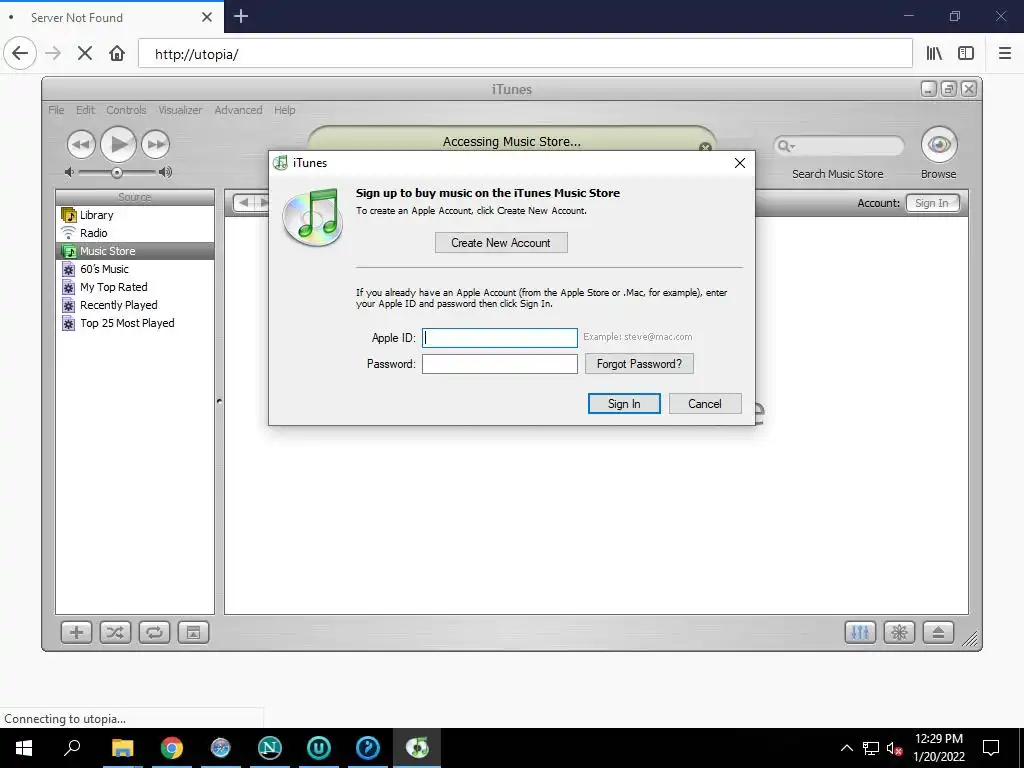This screenshot has height=768, width=1024.
Task: Show hidden system tray icons chevron
Action: click(846, 748)
